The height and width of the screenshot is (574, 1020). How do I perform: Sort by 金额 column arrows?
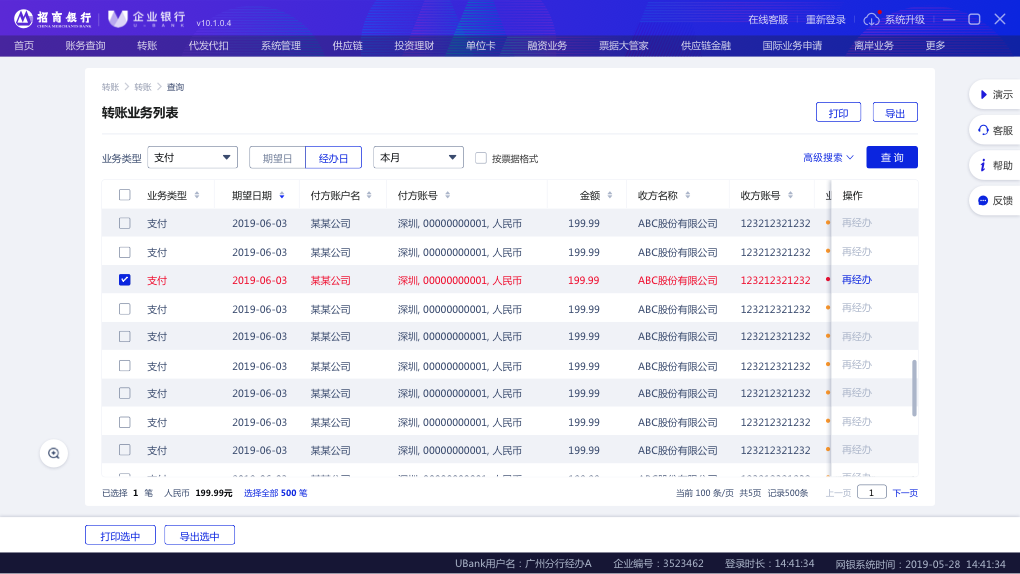coord(610,195)
